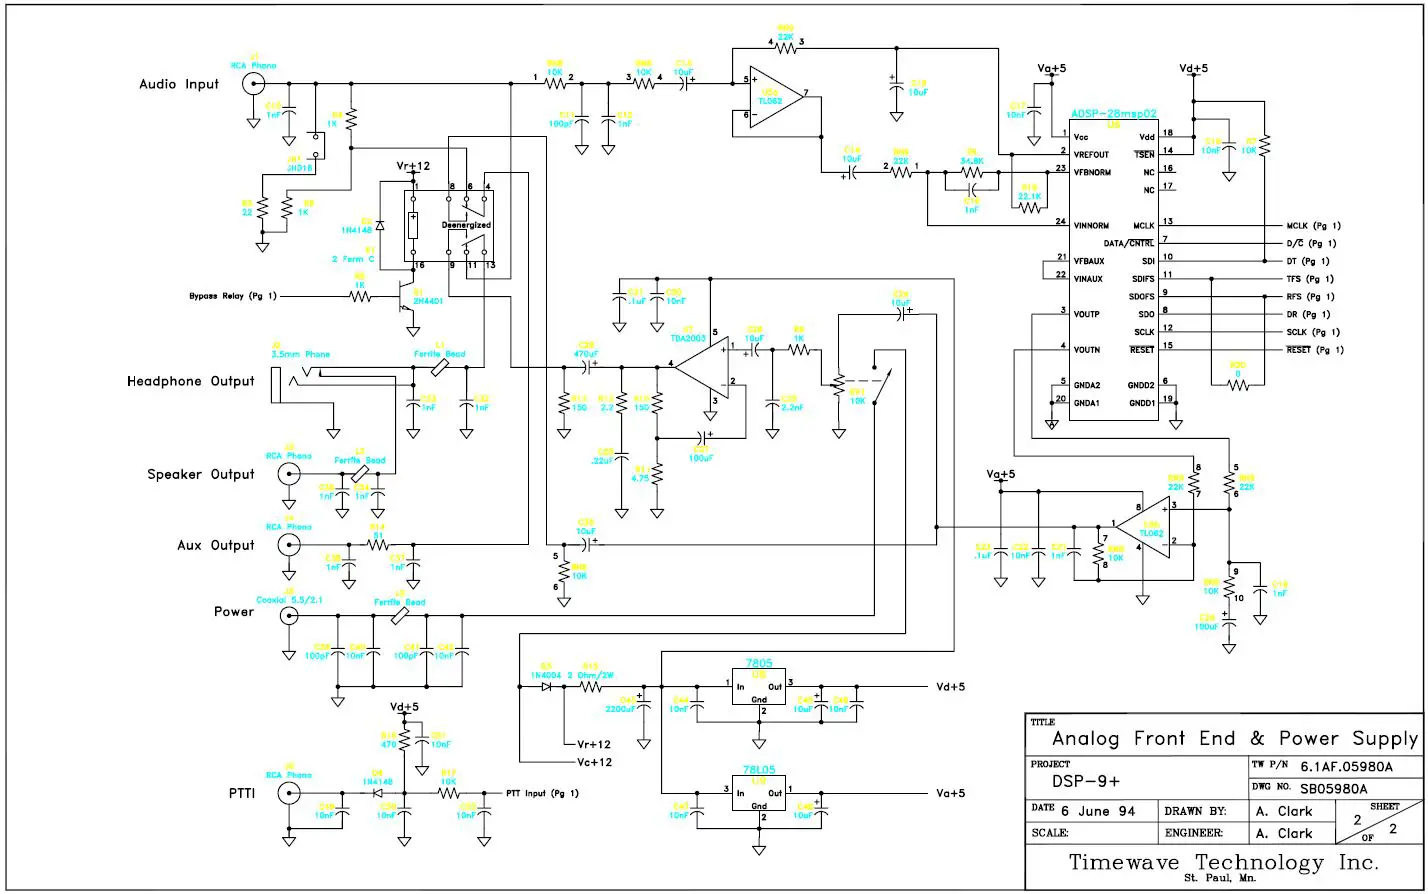
Task: Click the Coaxial 5.5/2.1 power connector
Action: click(289, 614)
